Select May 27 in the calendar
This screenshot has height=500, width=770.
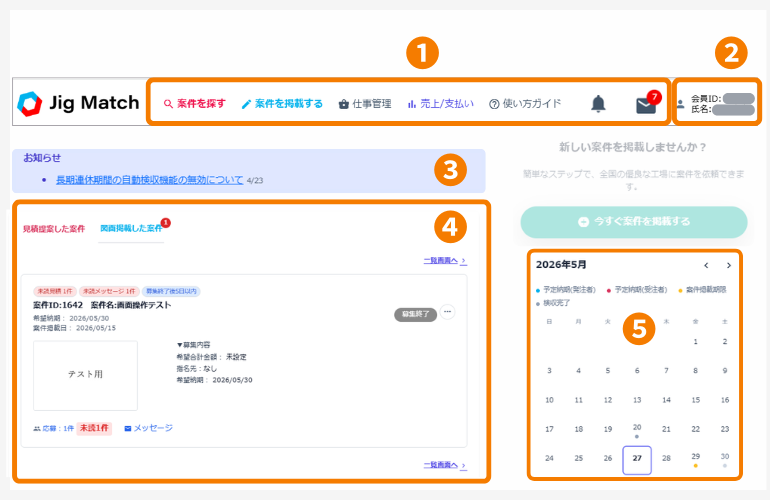[x=637, y=460]
